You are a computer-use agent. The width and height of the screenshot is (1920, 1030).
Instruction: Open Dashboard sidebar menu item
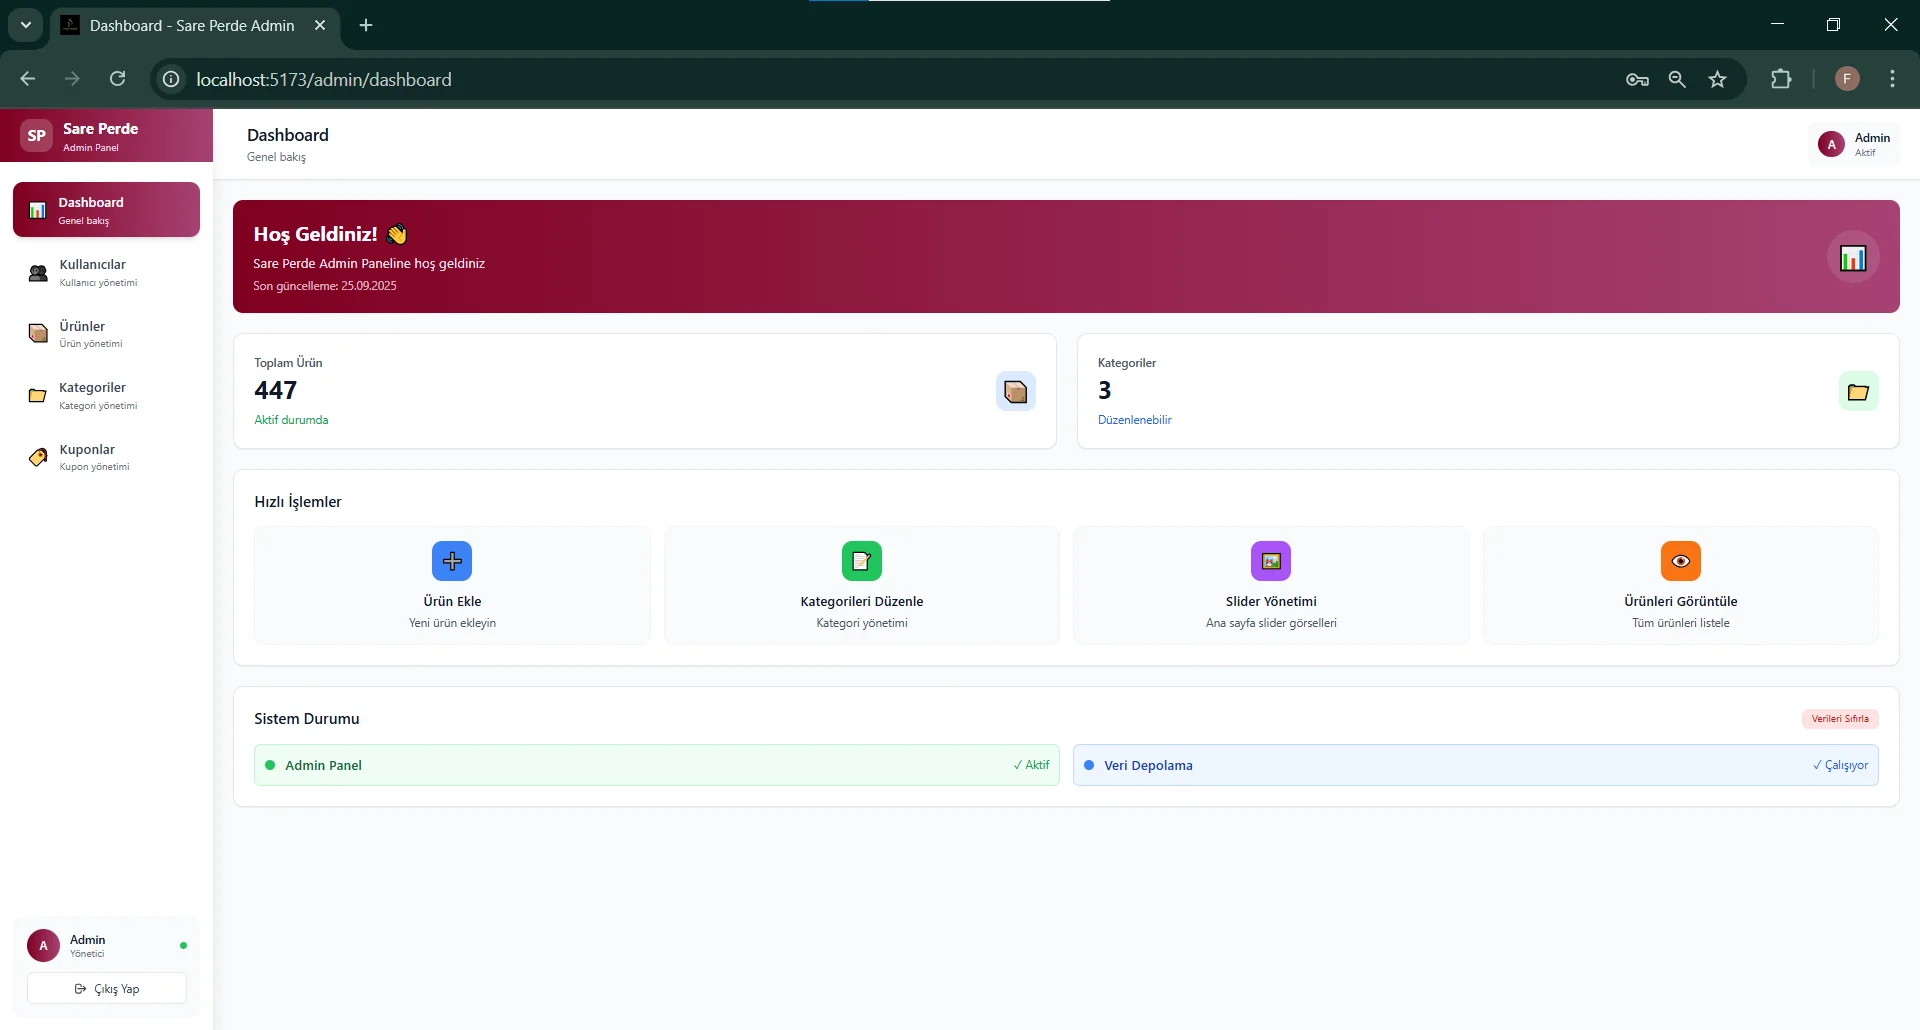click(x=106, y=210)
